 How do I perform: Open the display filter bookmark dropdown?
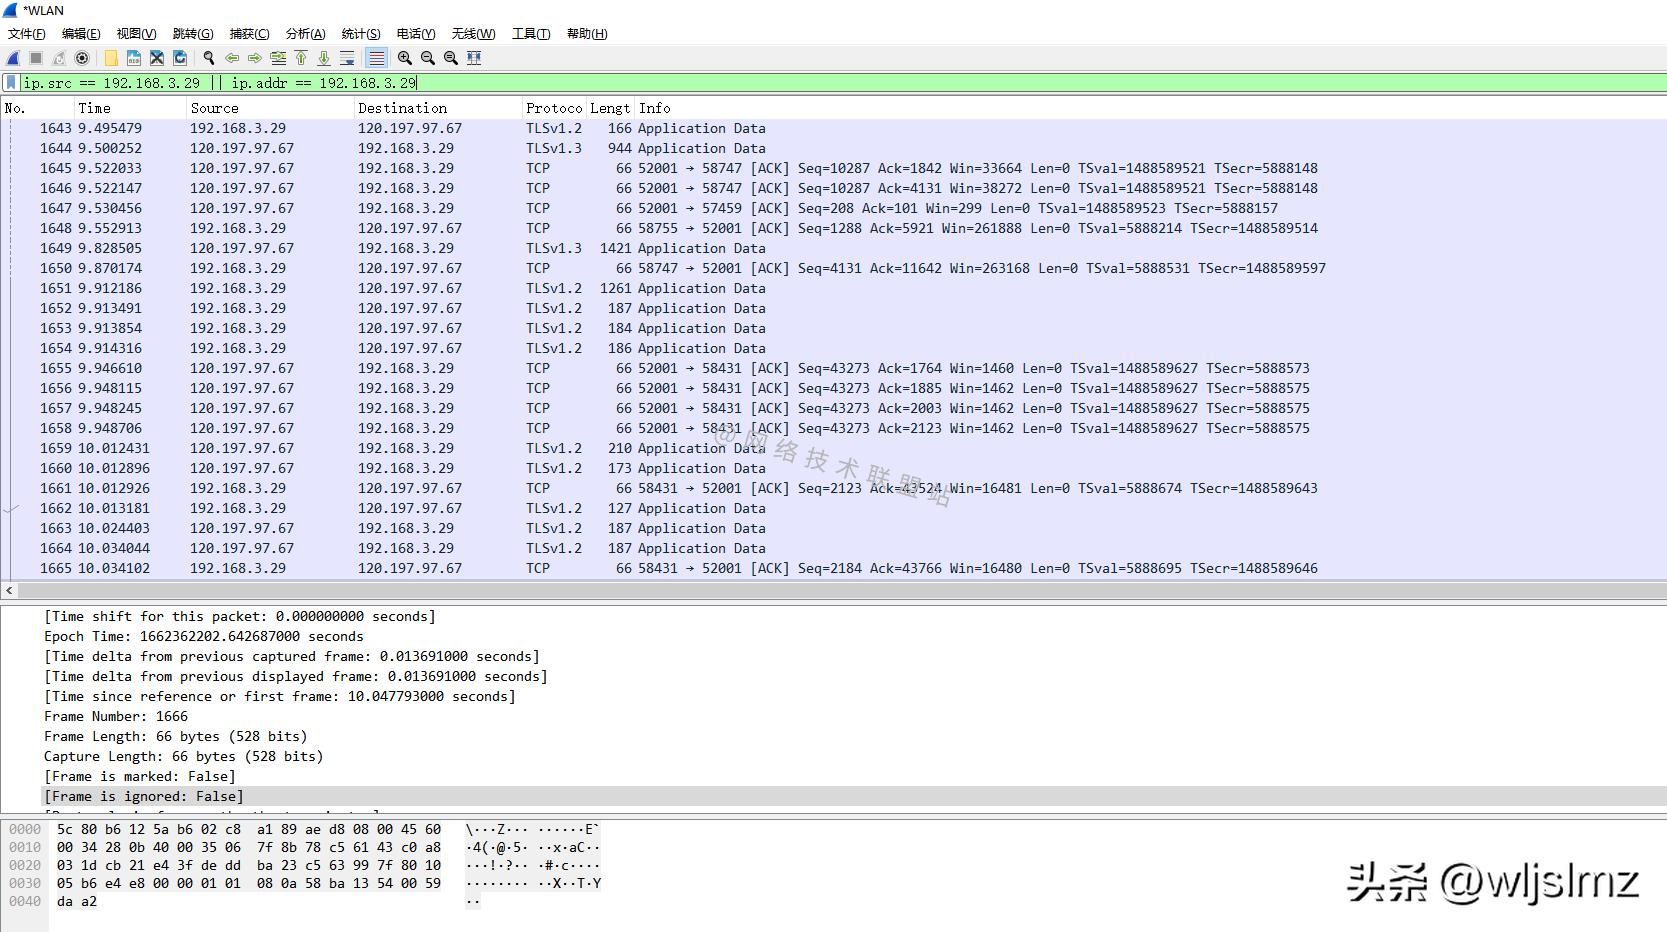(x=11, y=83)
